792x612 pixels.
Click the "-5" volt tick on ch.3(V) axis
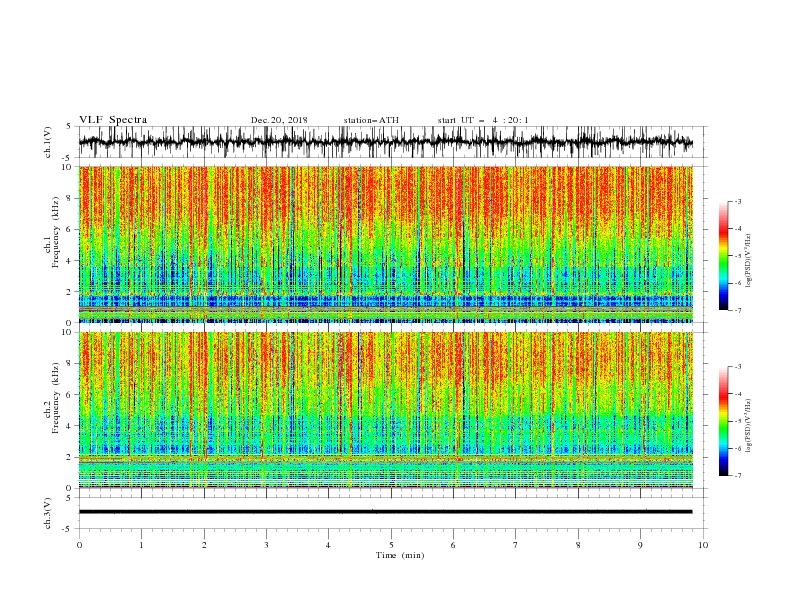coord(67,529)
